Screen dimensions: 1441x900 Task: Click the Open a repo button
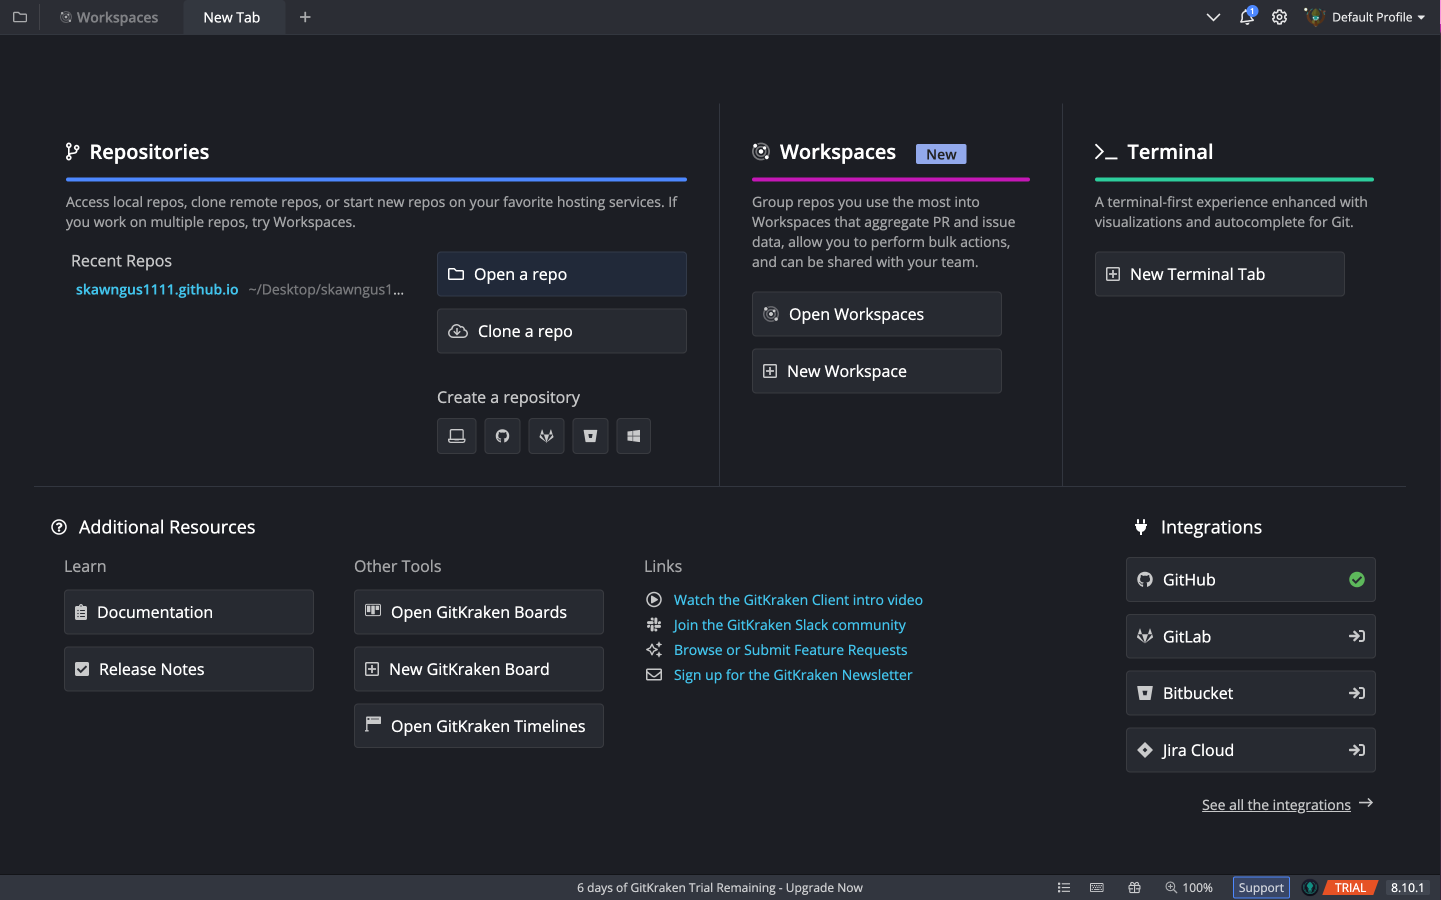[562, 274]
